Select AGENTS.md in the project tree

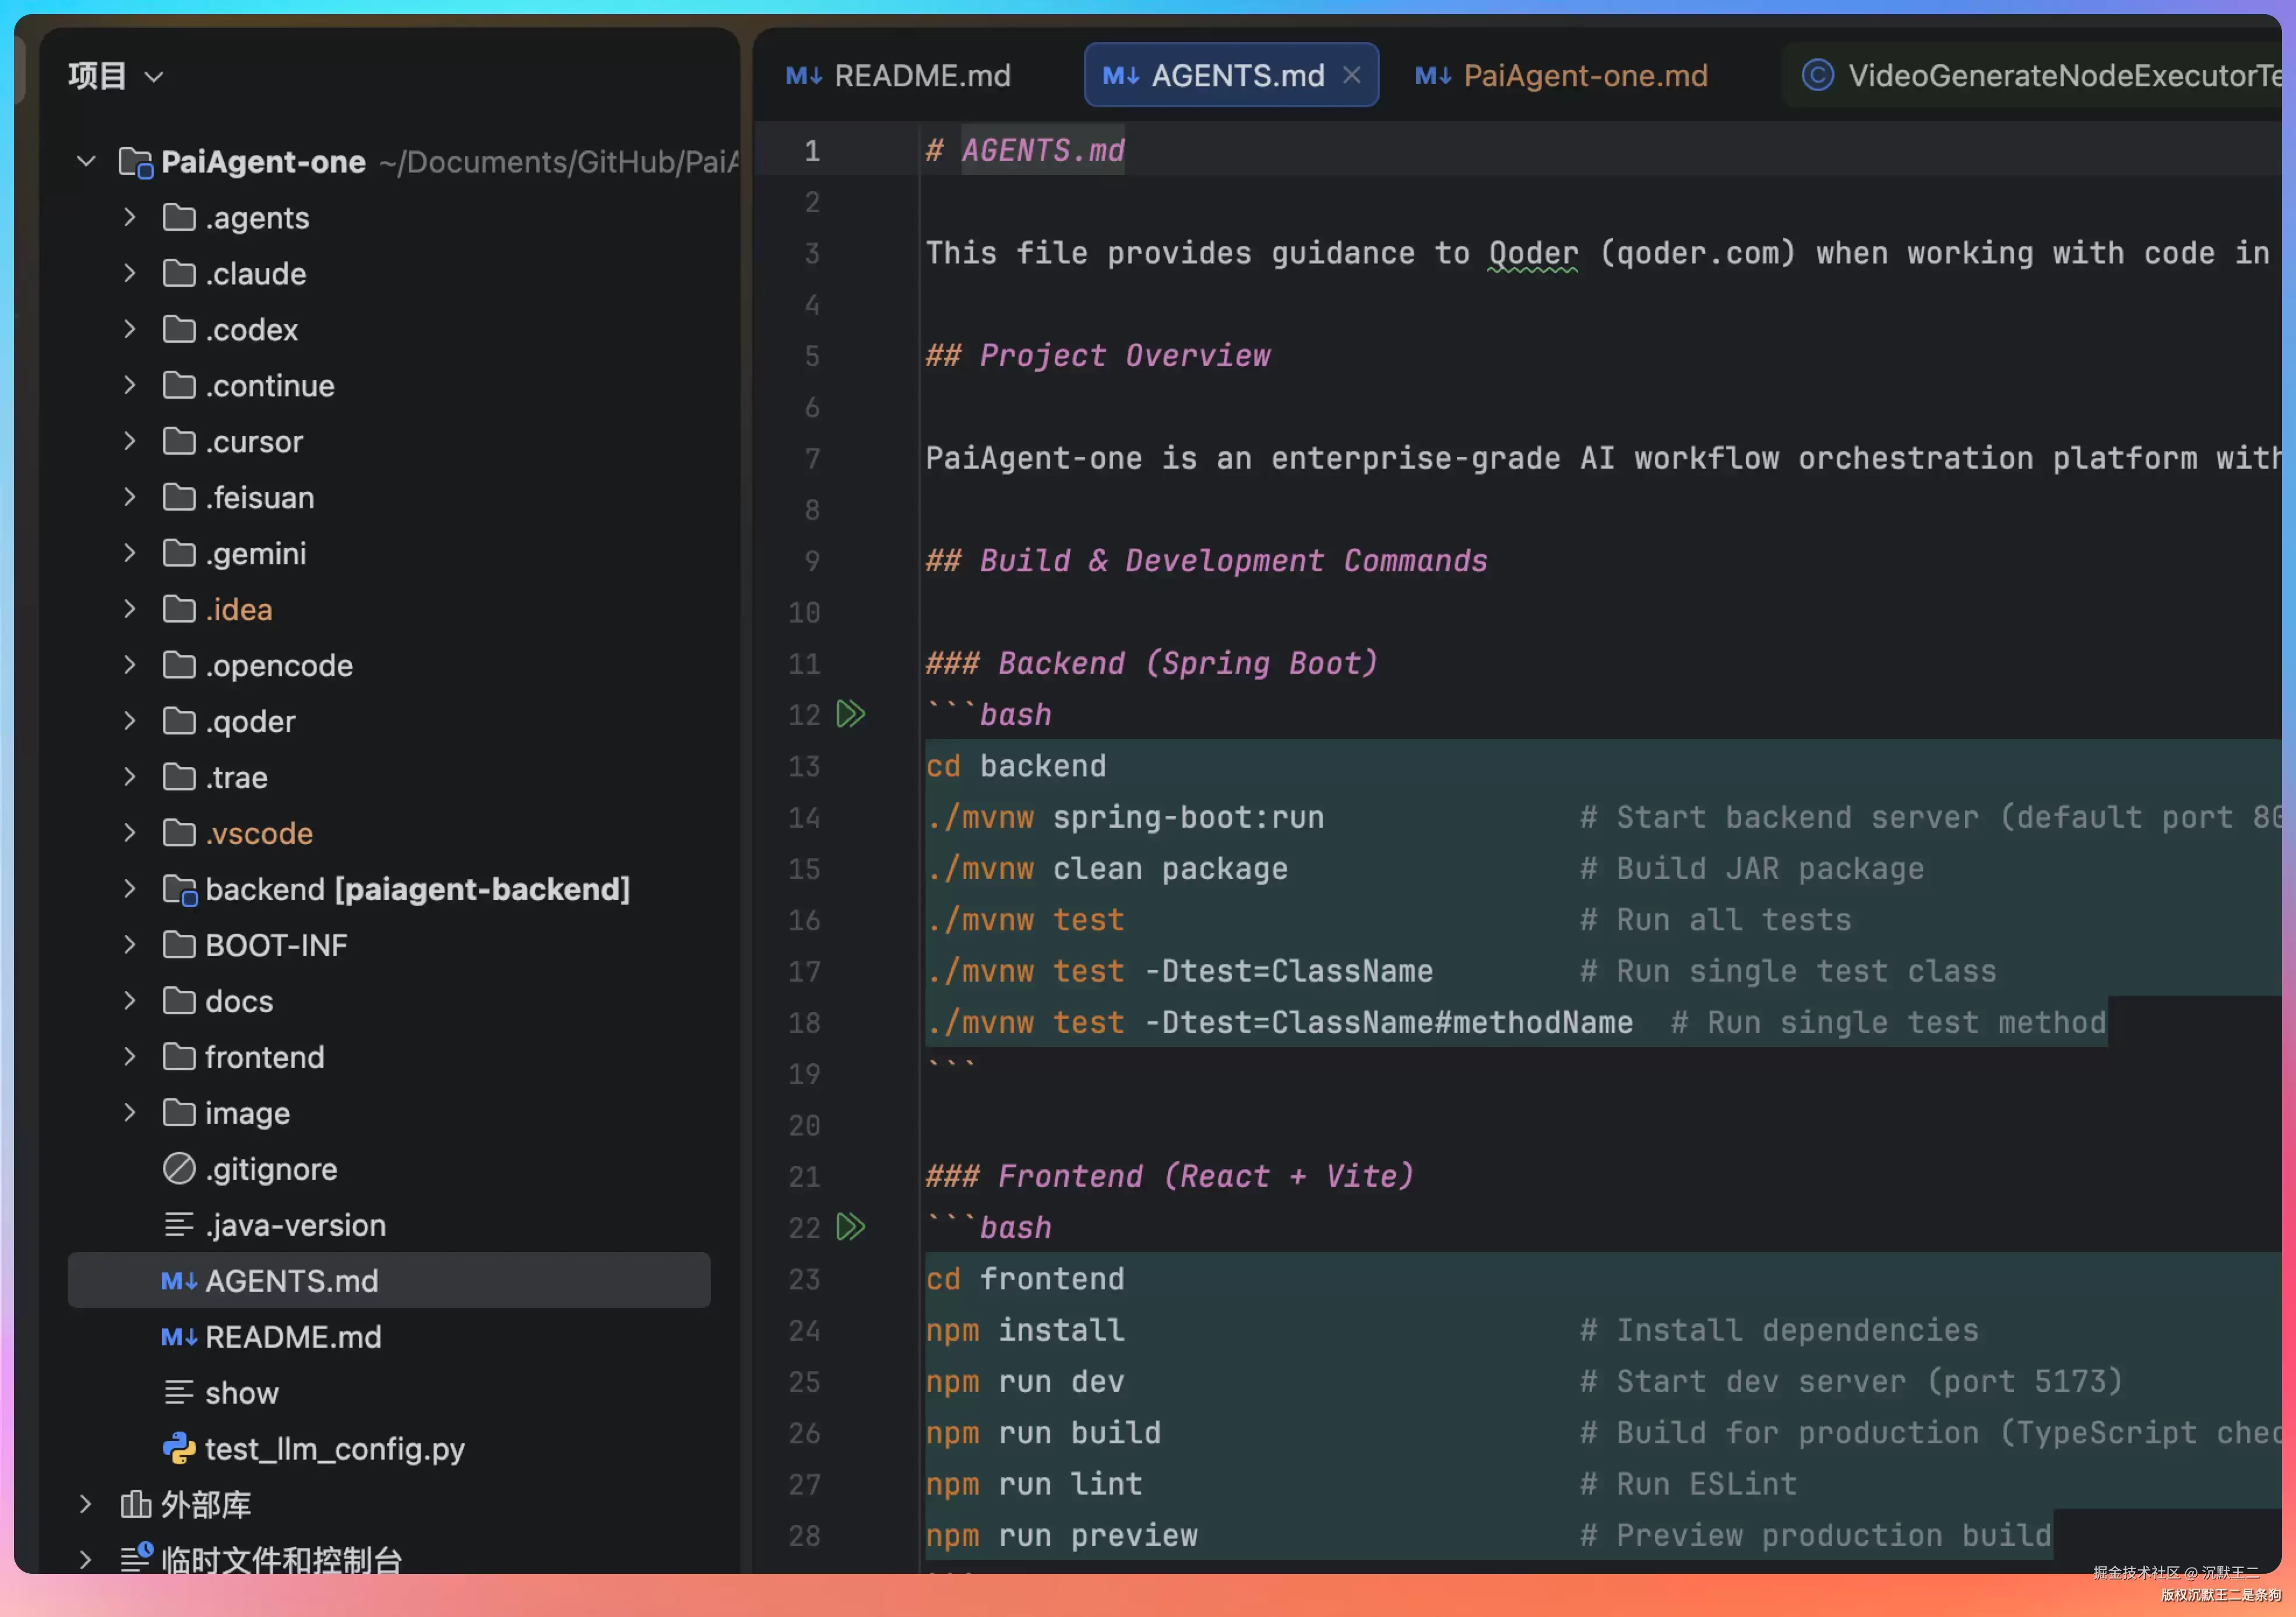(x=389, y=1280)
